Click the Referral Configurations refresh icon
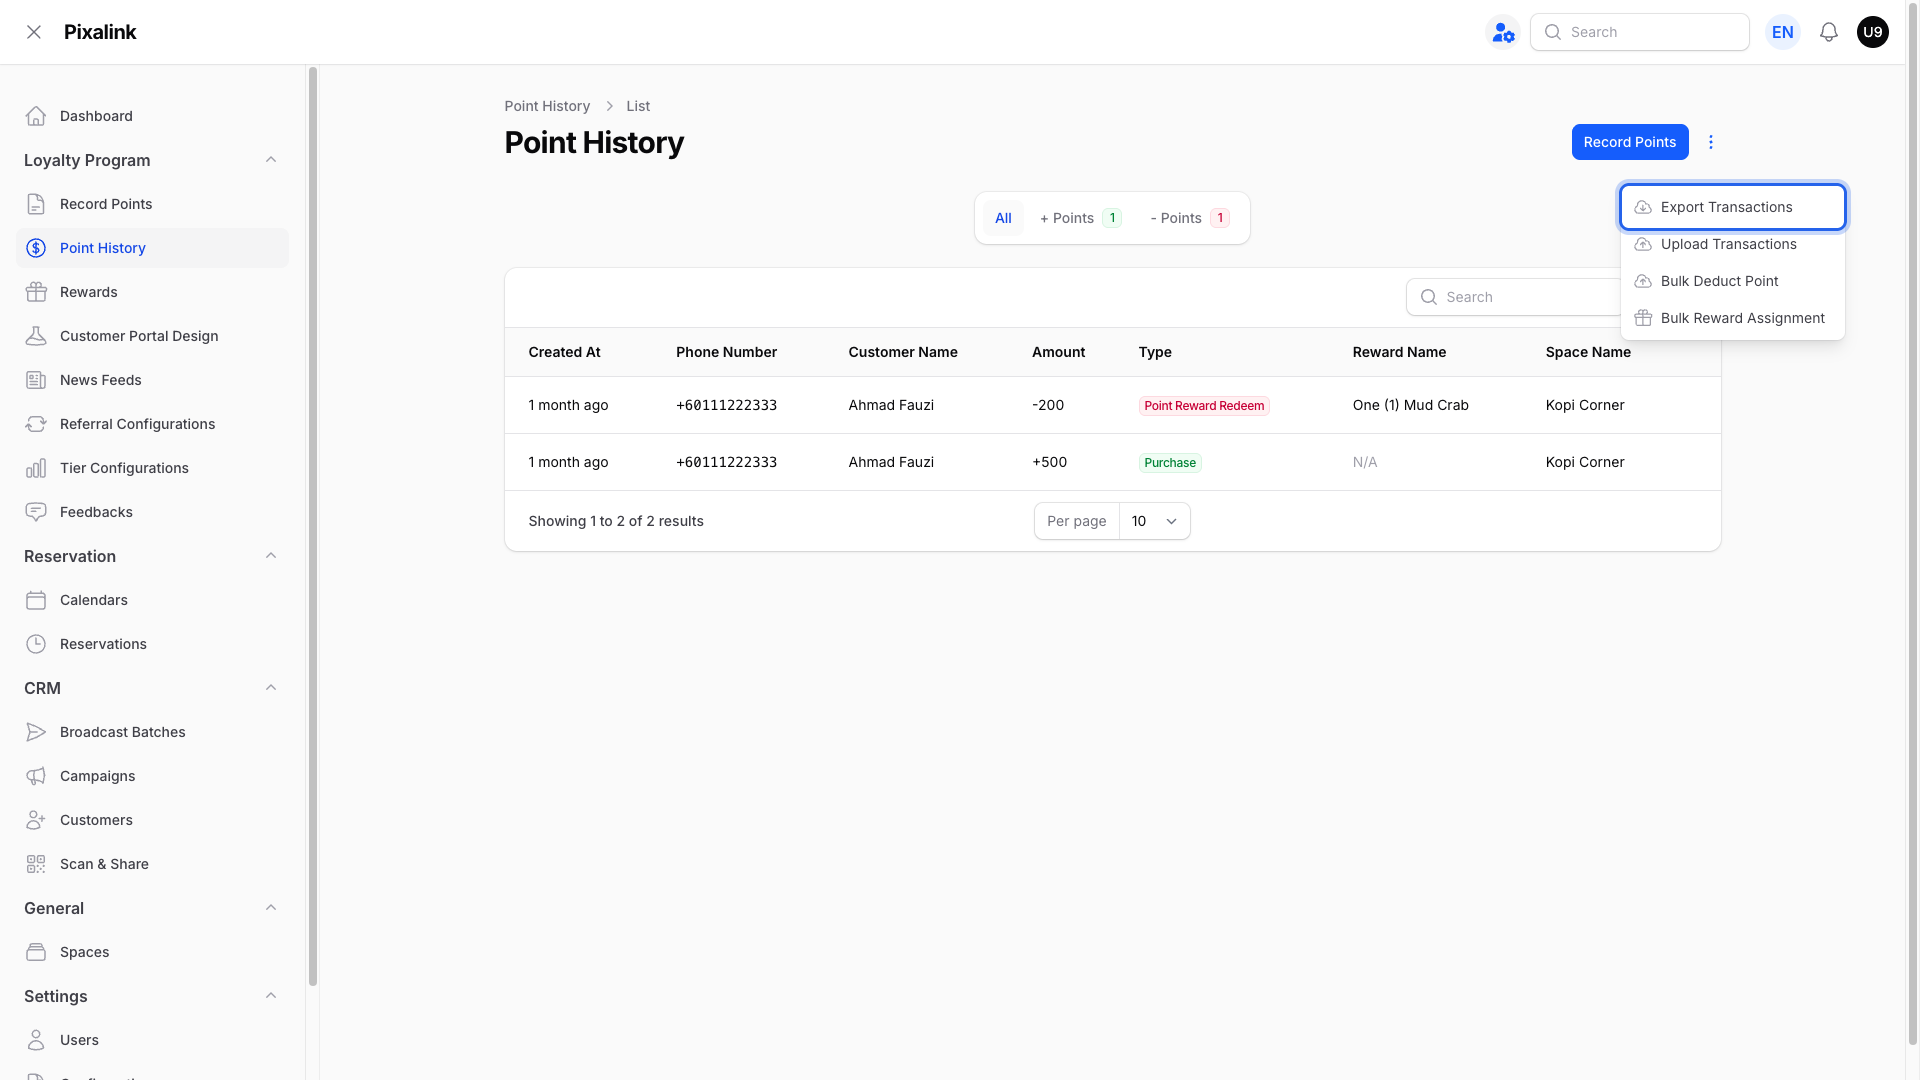 pyautogui.click(x=36, y=424)
